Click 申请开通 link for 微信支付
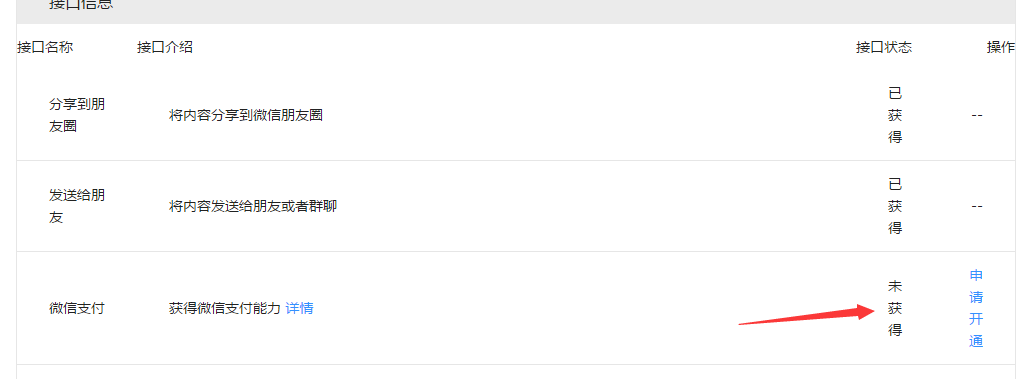Screen dimensions: 1030x379 [x=976, y=308]
